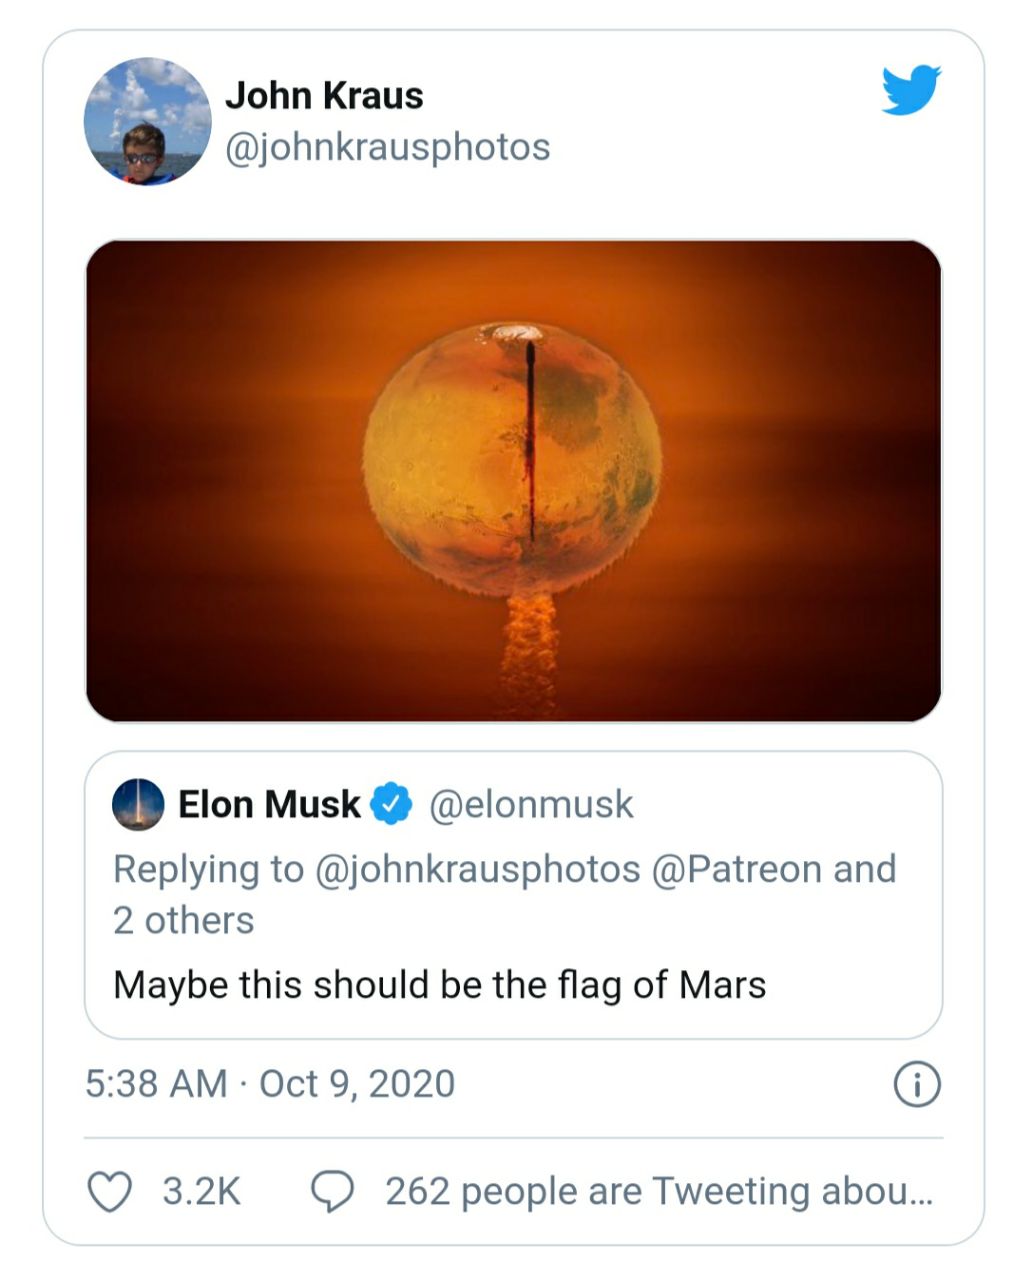This screenshot has height=1280, width=1026.
Task: Like the tweet with the heart icon
Action: coord(110,1191)
